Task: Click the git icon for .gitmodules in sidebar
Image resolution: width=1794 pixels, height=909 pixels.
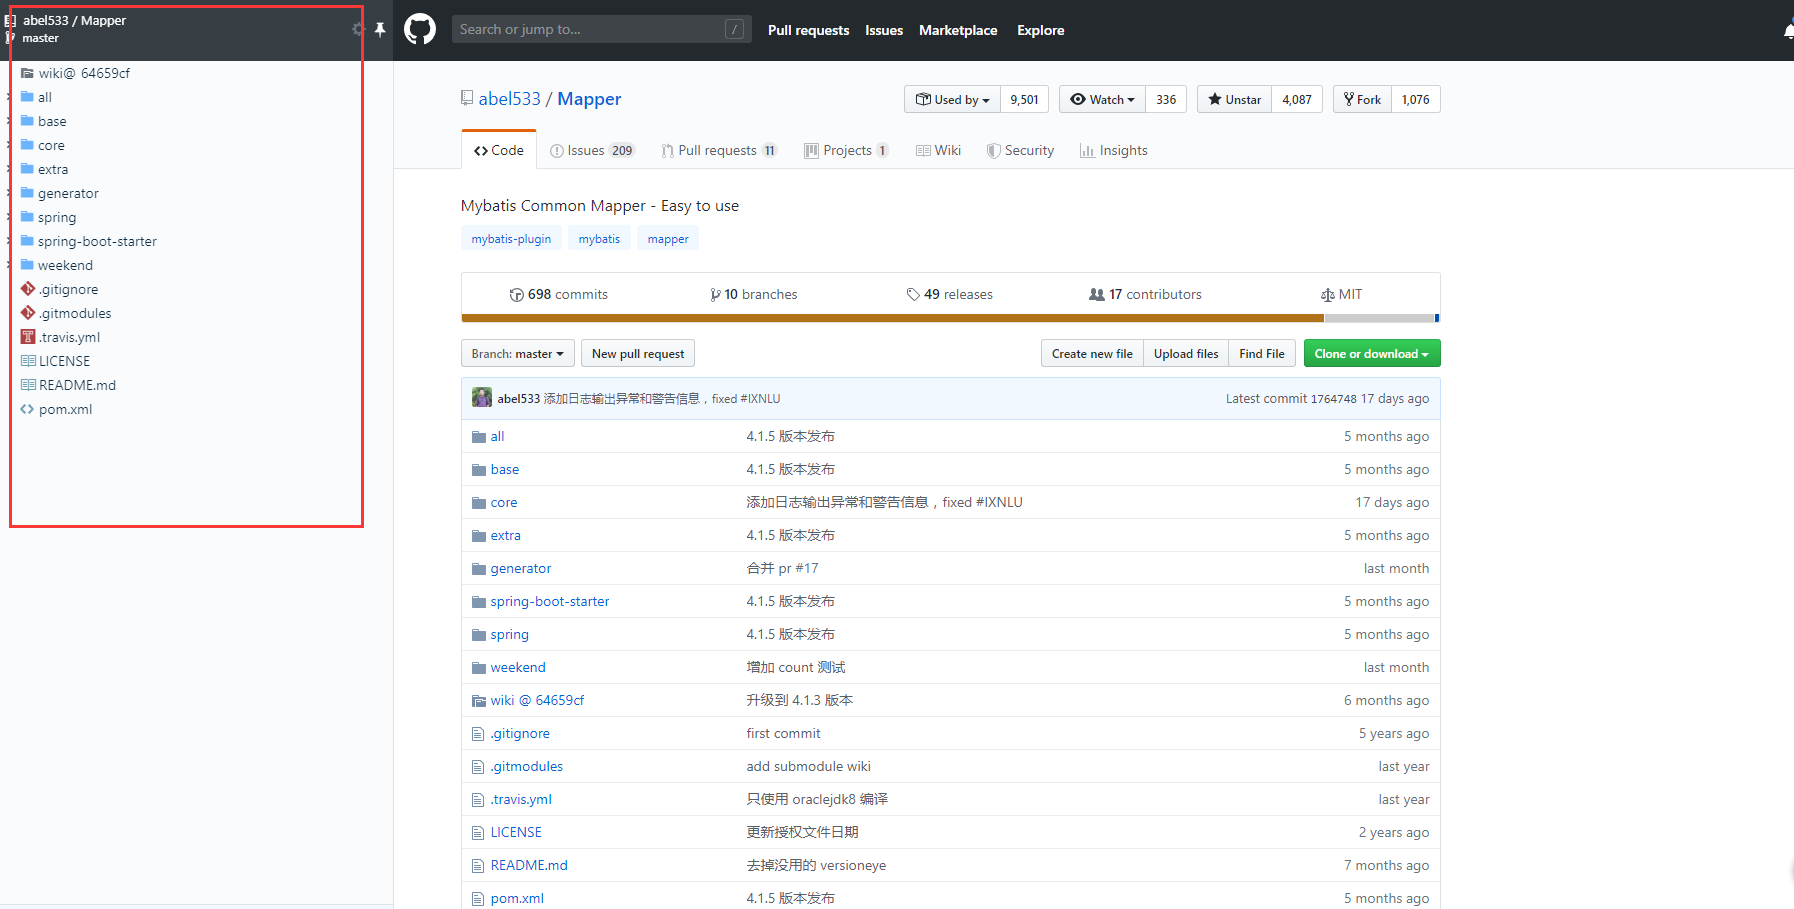Action: coord(28,313)
